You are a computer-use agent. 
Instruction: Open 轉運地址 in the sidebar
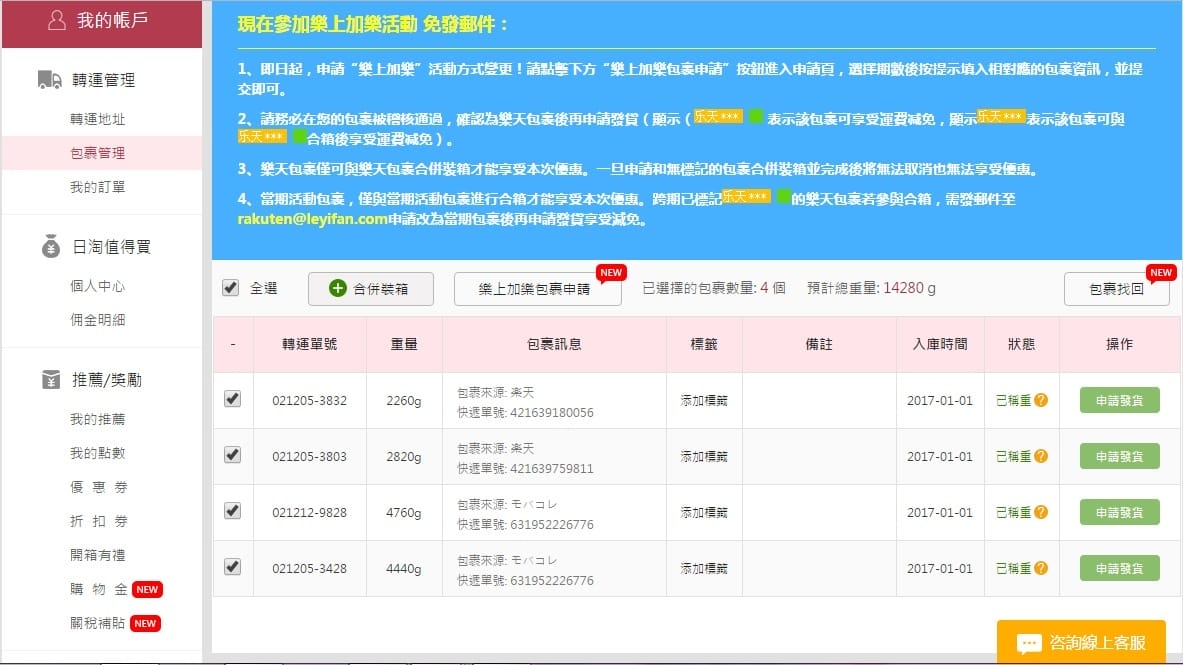(x=97, y=119)
